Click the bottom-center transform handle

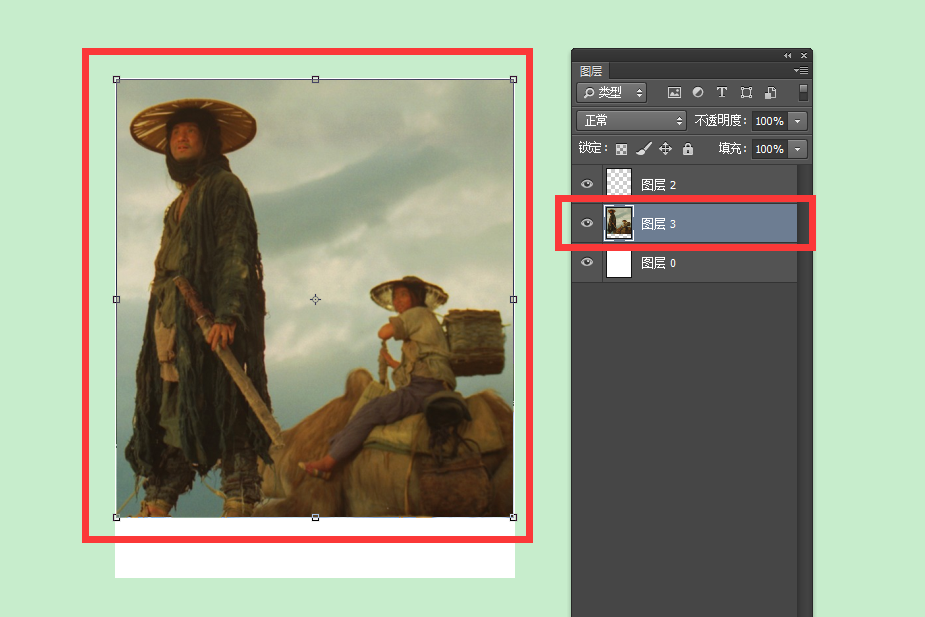[x=316, y=517]
